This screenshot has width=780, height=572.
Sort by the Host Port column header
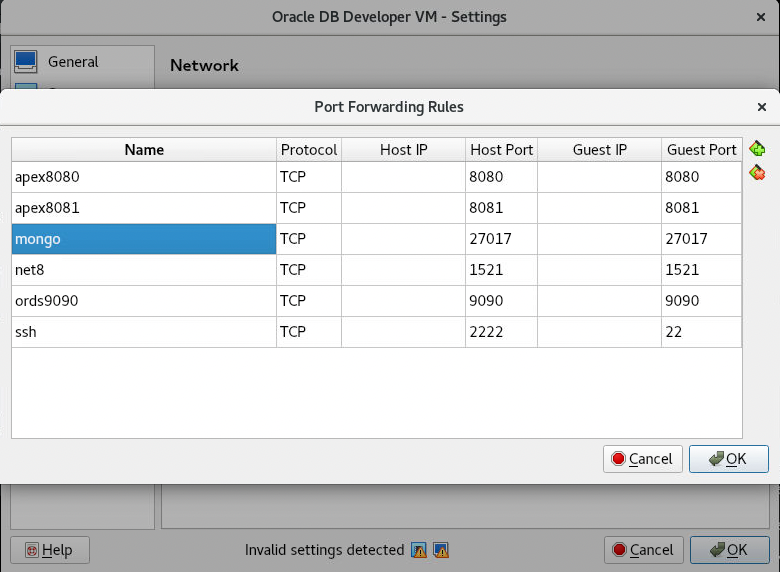(x=501, y=150)
